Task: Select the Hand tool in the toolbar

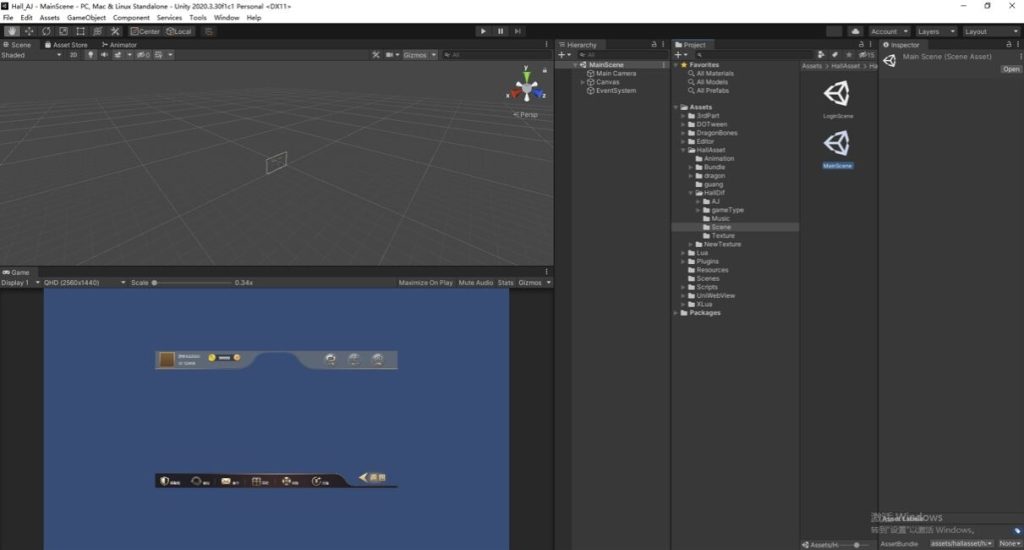Action: (11, 31)
